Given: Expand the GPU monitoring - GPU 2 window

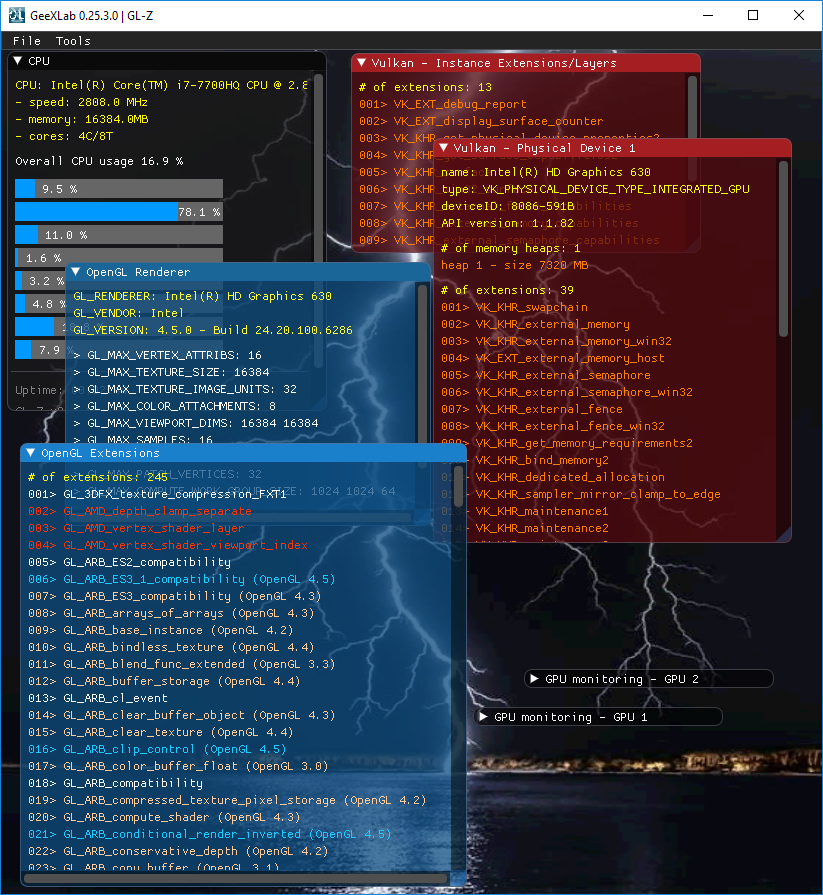Looking at the screenshot, I should click(534, 679).
